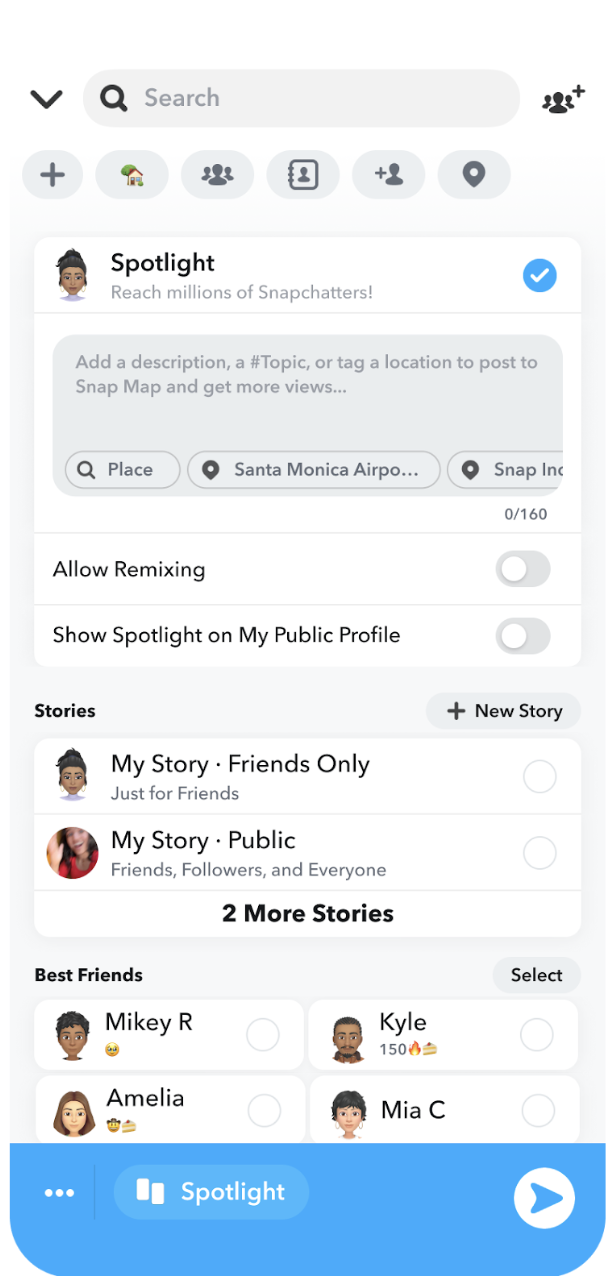
Task: Enable the Allow Remixing switch
Action: (x=523, y=569)
